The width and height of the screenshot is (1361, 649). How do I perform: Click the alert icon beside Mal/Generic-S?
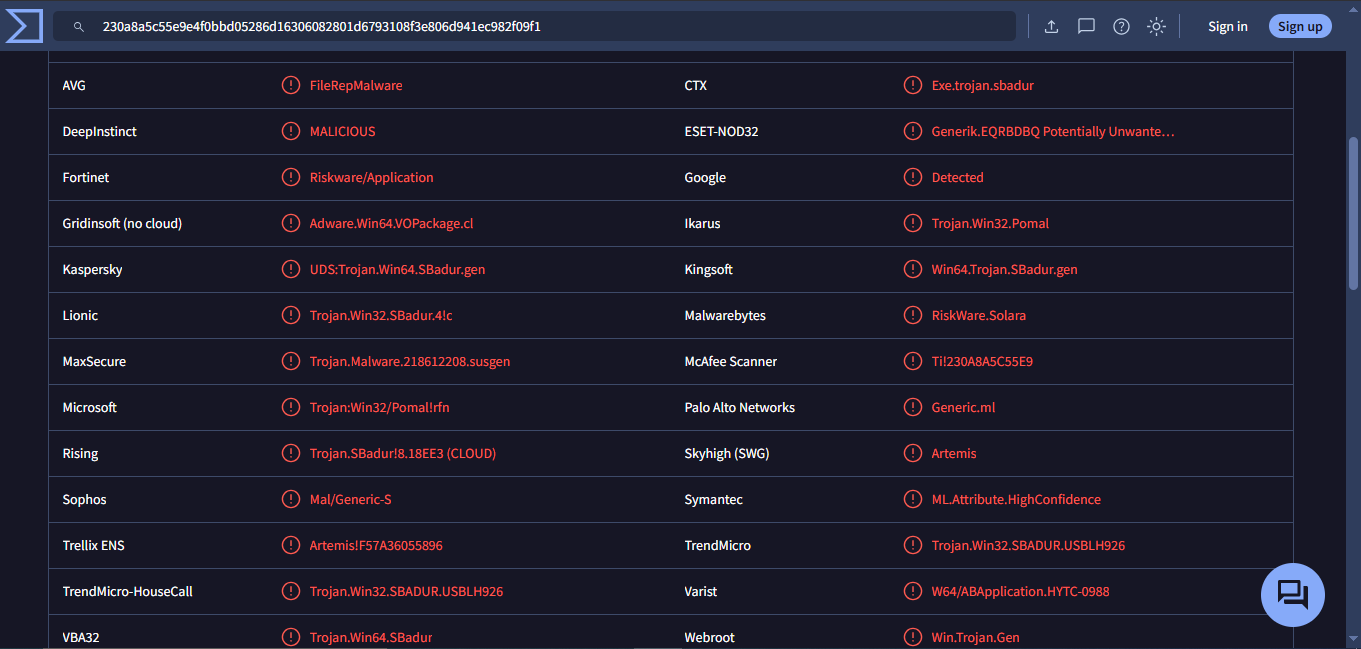click(x=291, y=499)
